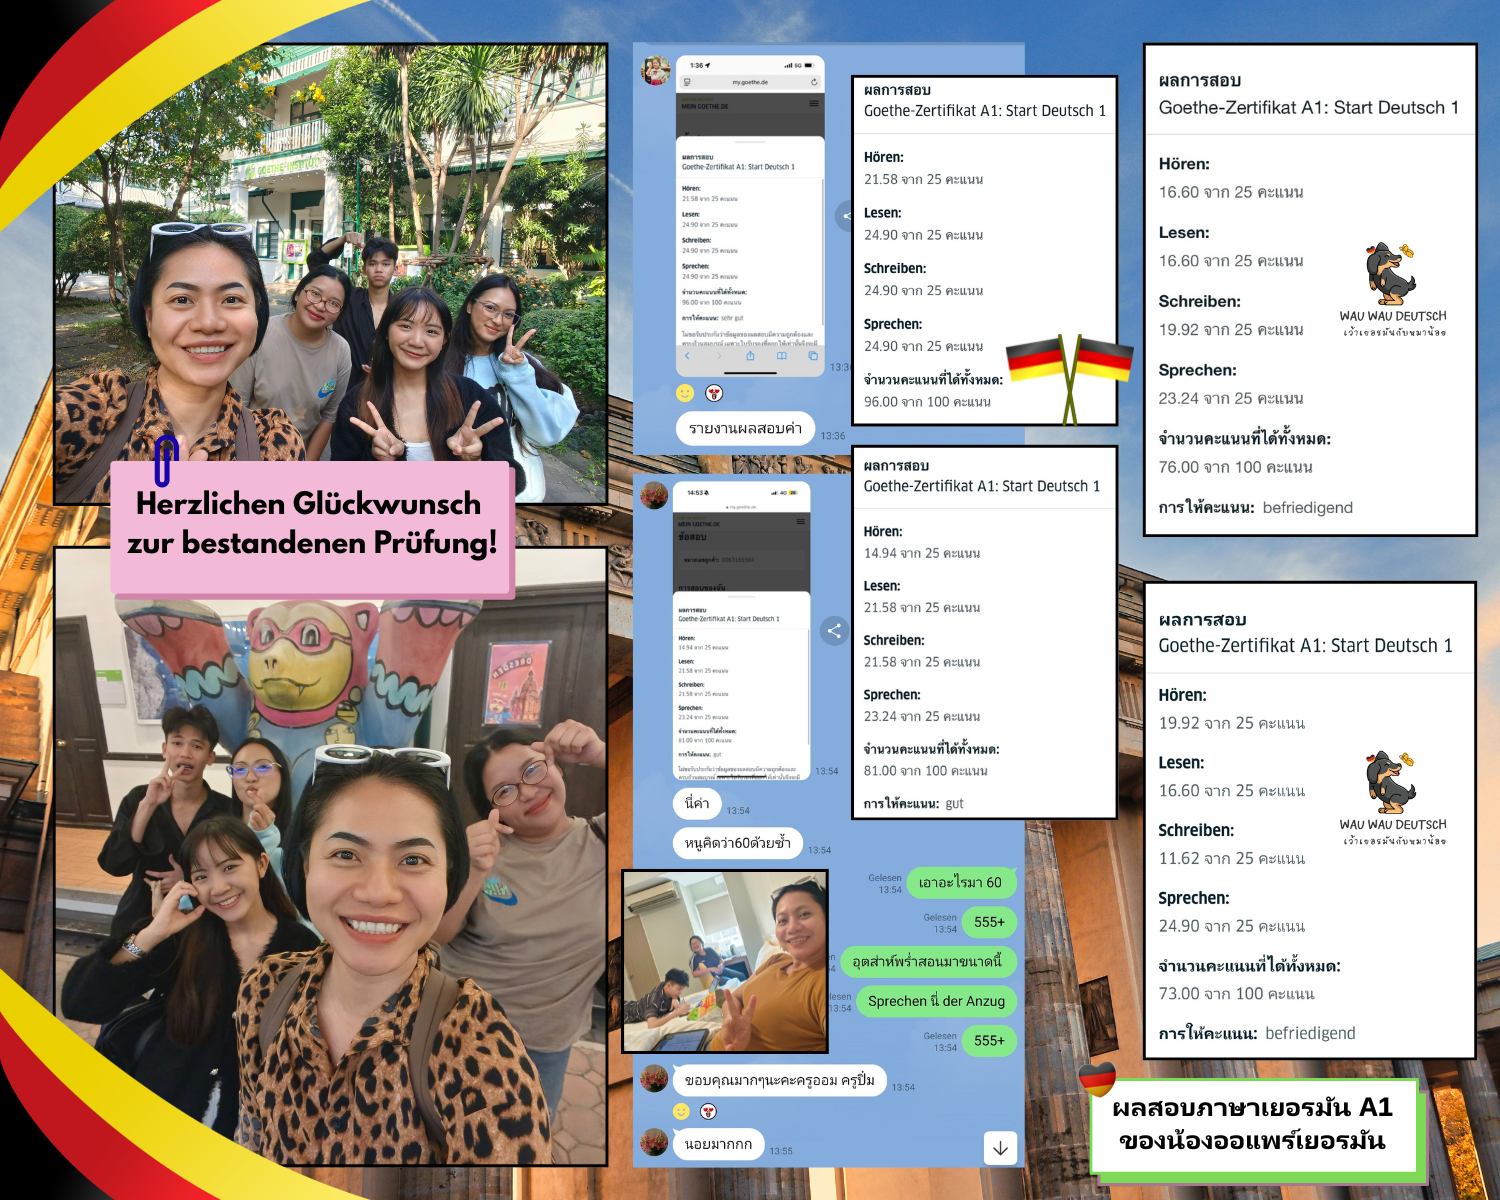Image resolution: width=1500 pixels, height=1200 pixels.
Task: Open the selfie photo with the mustard shirt
Action: pyautogui.click(x=725, y=961)
